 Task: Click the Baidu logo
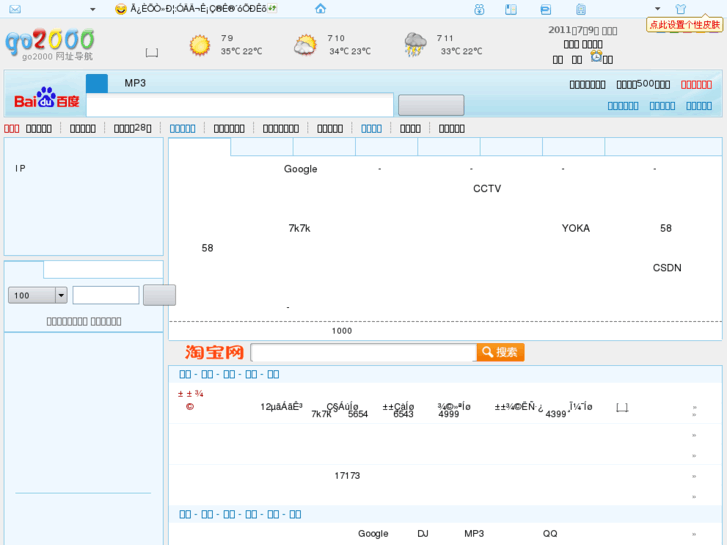[x=46, y=98]
